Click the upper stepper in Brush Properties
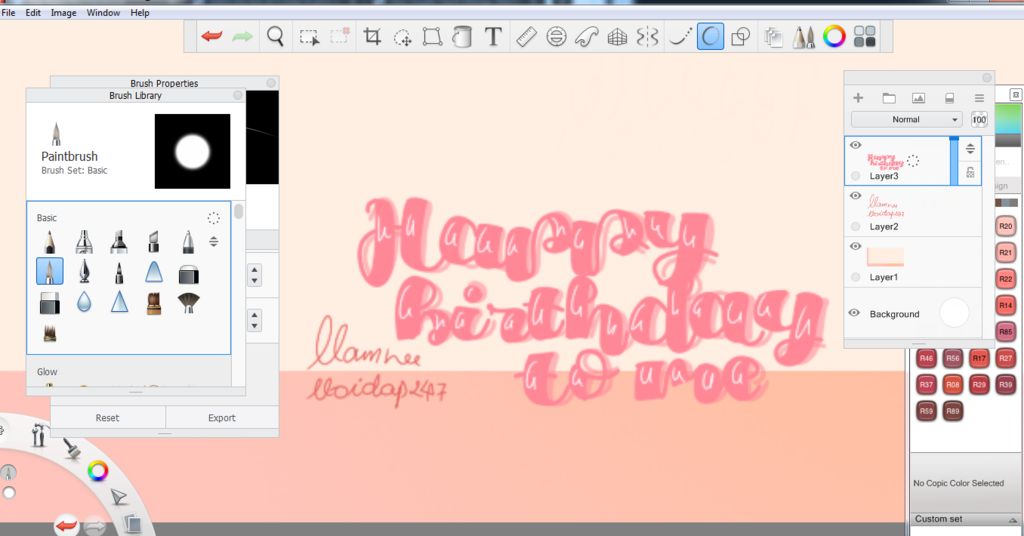Screen dimensions: 1024x536 [x=255, y=275]
